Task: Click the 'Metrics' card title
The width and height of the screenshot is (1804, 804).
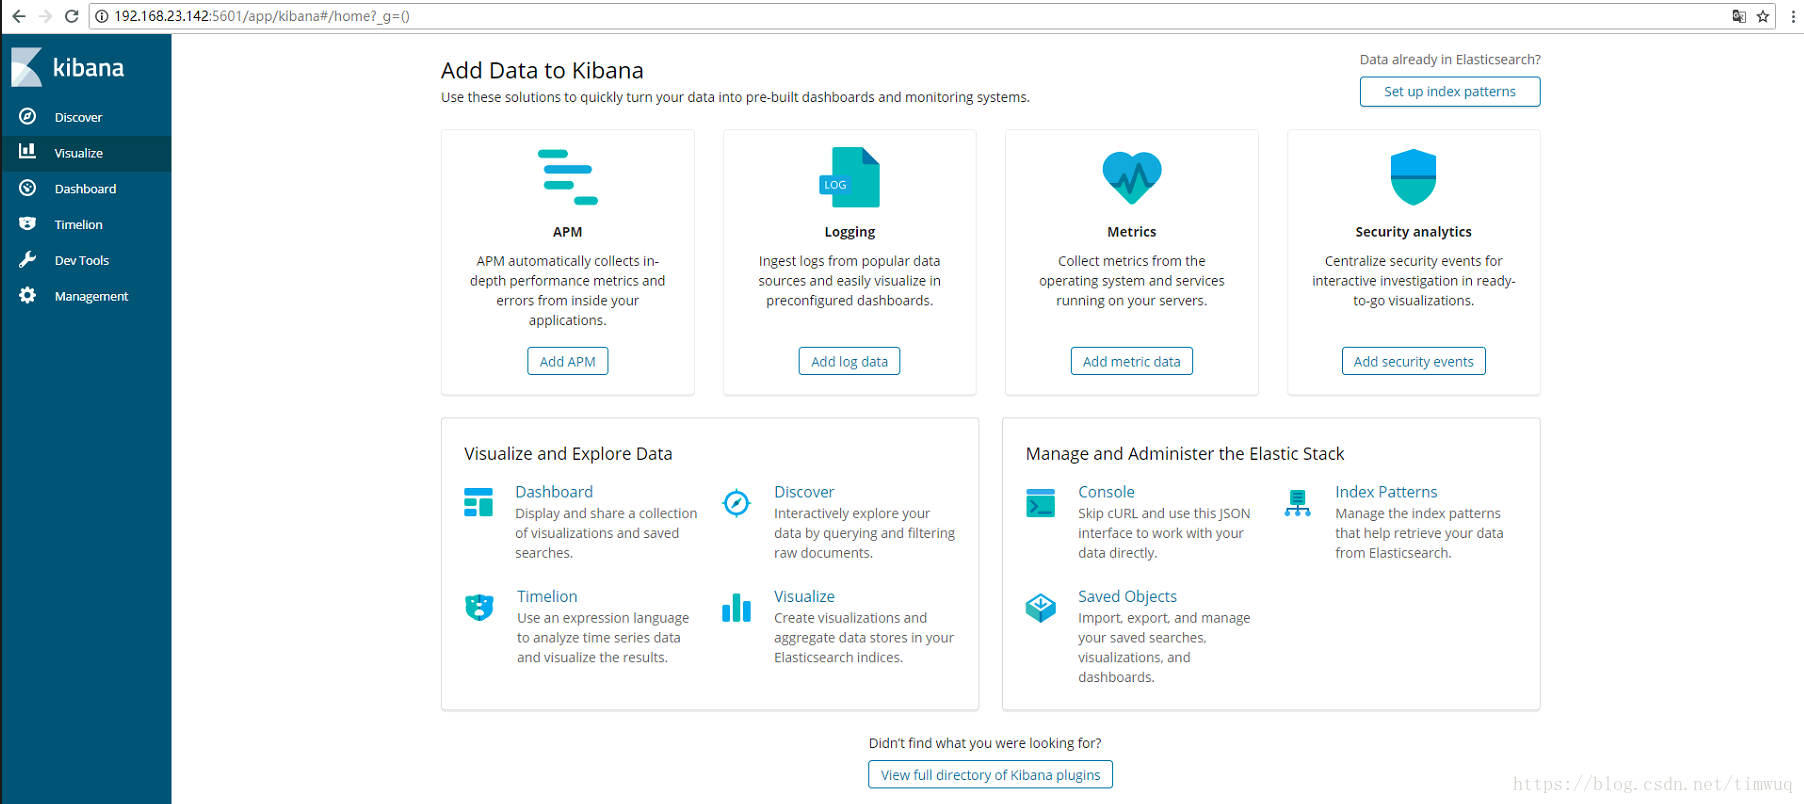Action: click(x=1131, y=232)
